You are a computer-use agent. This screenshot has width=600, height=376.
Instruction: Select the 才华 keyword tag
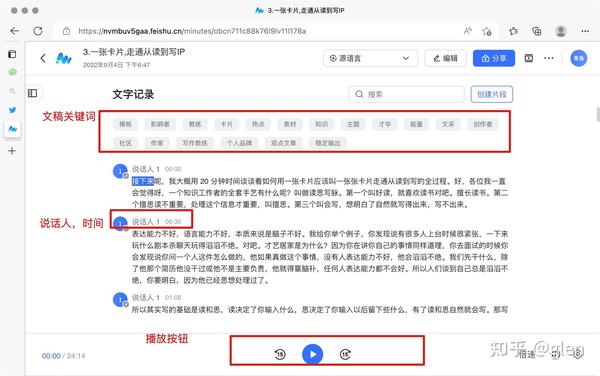pyautogui.click(x=385, y=124)
